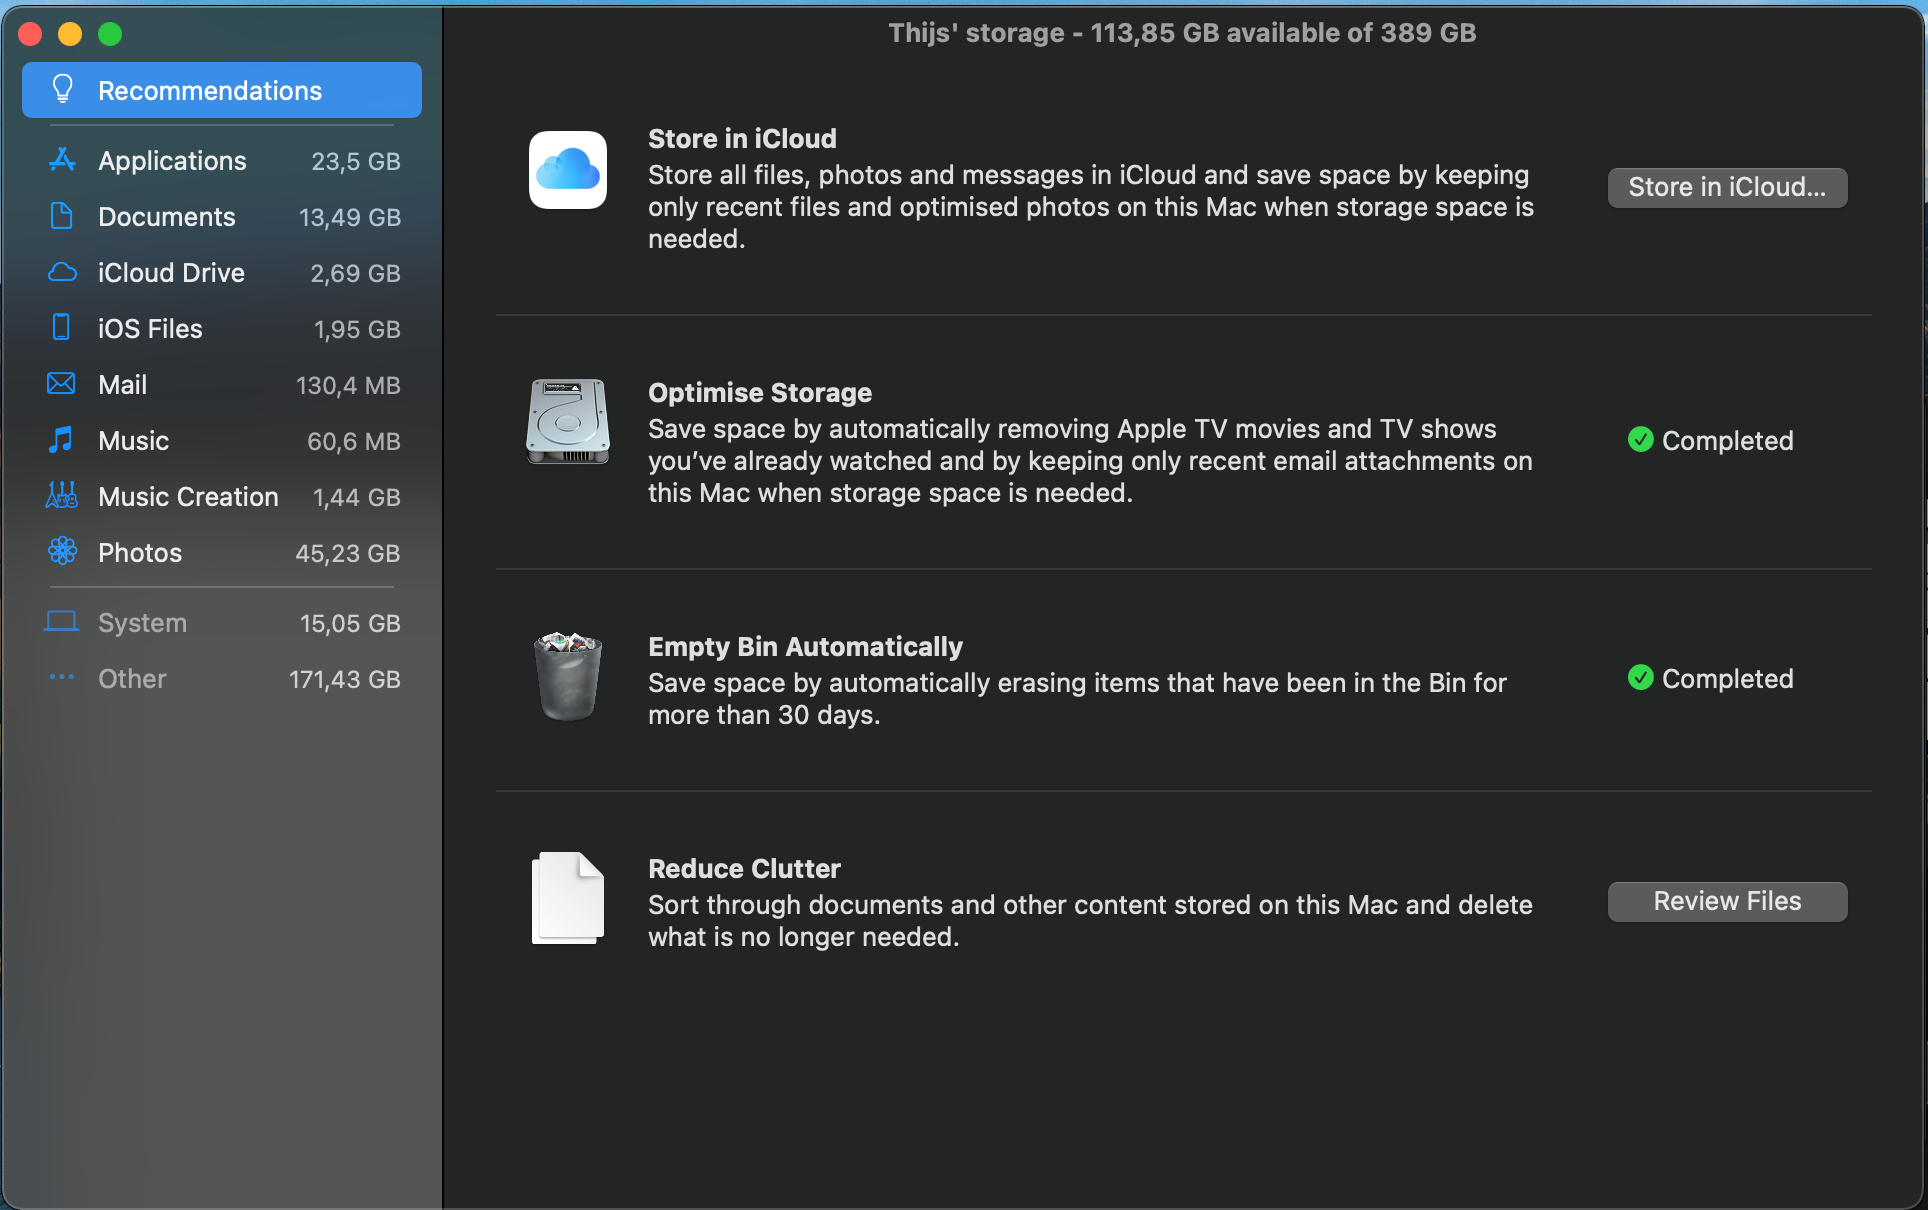The width and height of the screenshot is (1928, 1210).
Task: Click the Empty Bin Completed checkmark
Action: [1640, 678]
